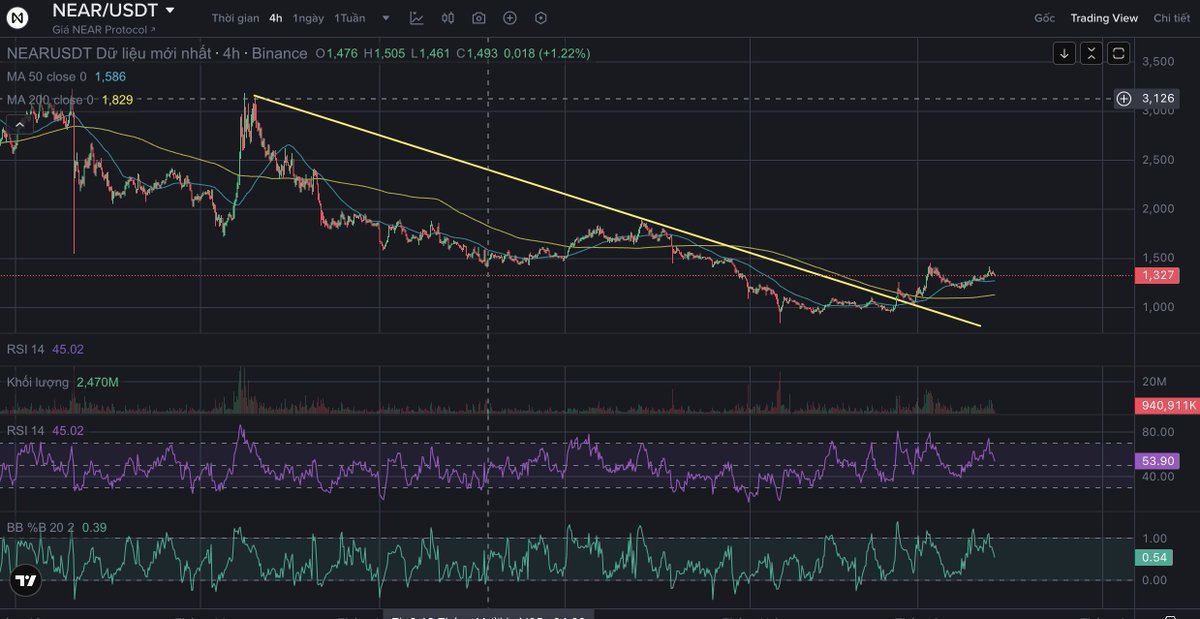The height and width of the screenshot is (619, 1200).
Task: Click the 80.00 RSI axis label
Action: click(1157, 432)
